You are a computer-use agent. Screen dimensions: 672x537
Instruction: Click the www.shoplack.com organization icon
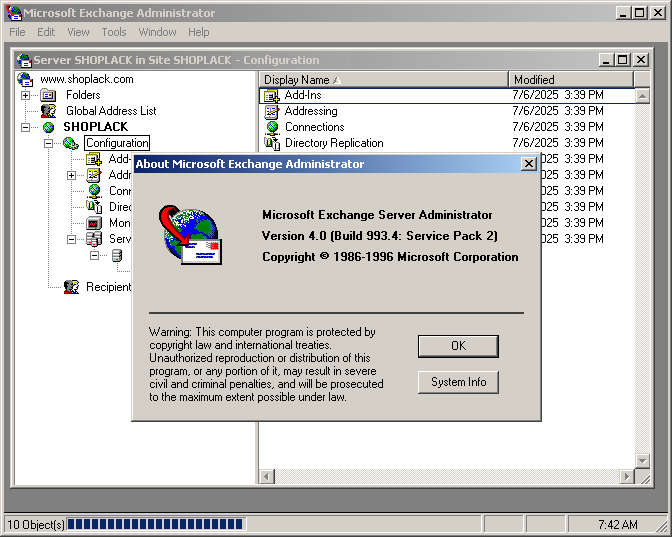25,79
